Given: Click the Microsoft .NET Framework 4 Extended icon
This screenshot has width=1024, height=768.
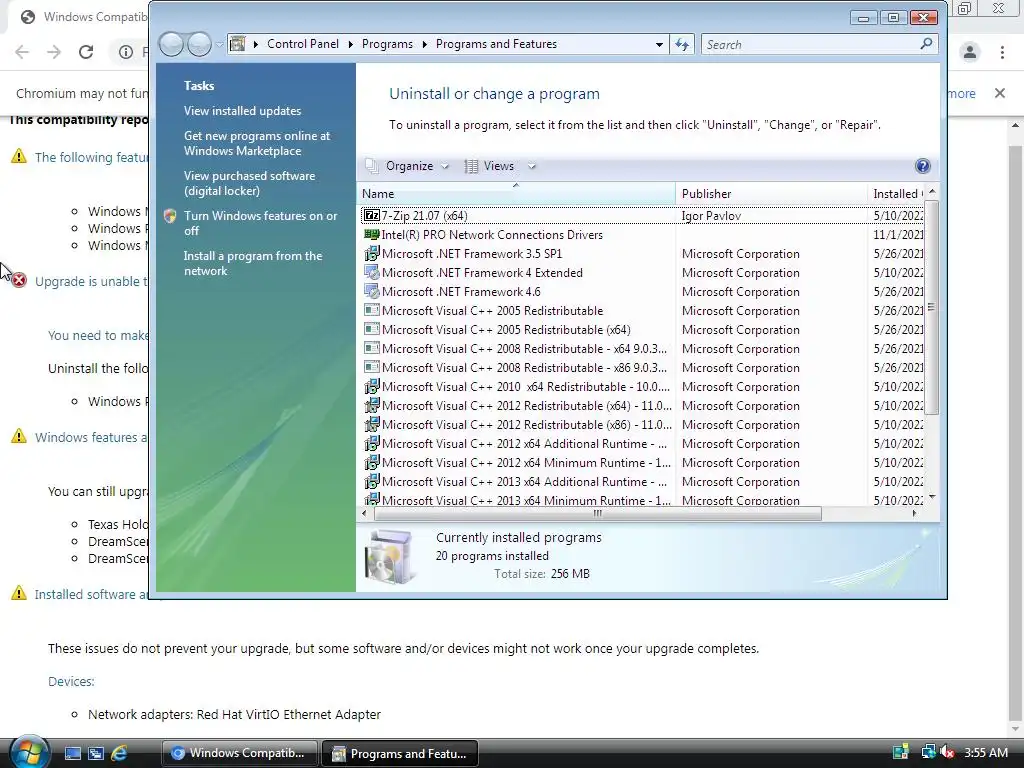Looking at the screenshot, I should pyautogui.click(x=372, y=272).
